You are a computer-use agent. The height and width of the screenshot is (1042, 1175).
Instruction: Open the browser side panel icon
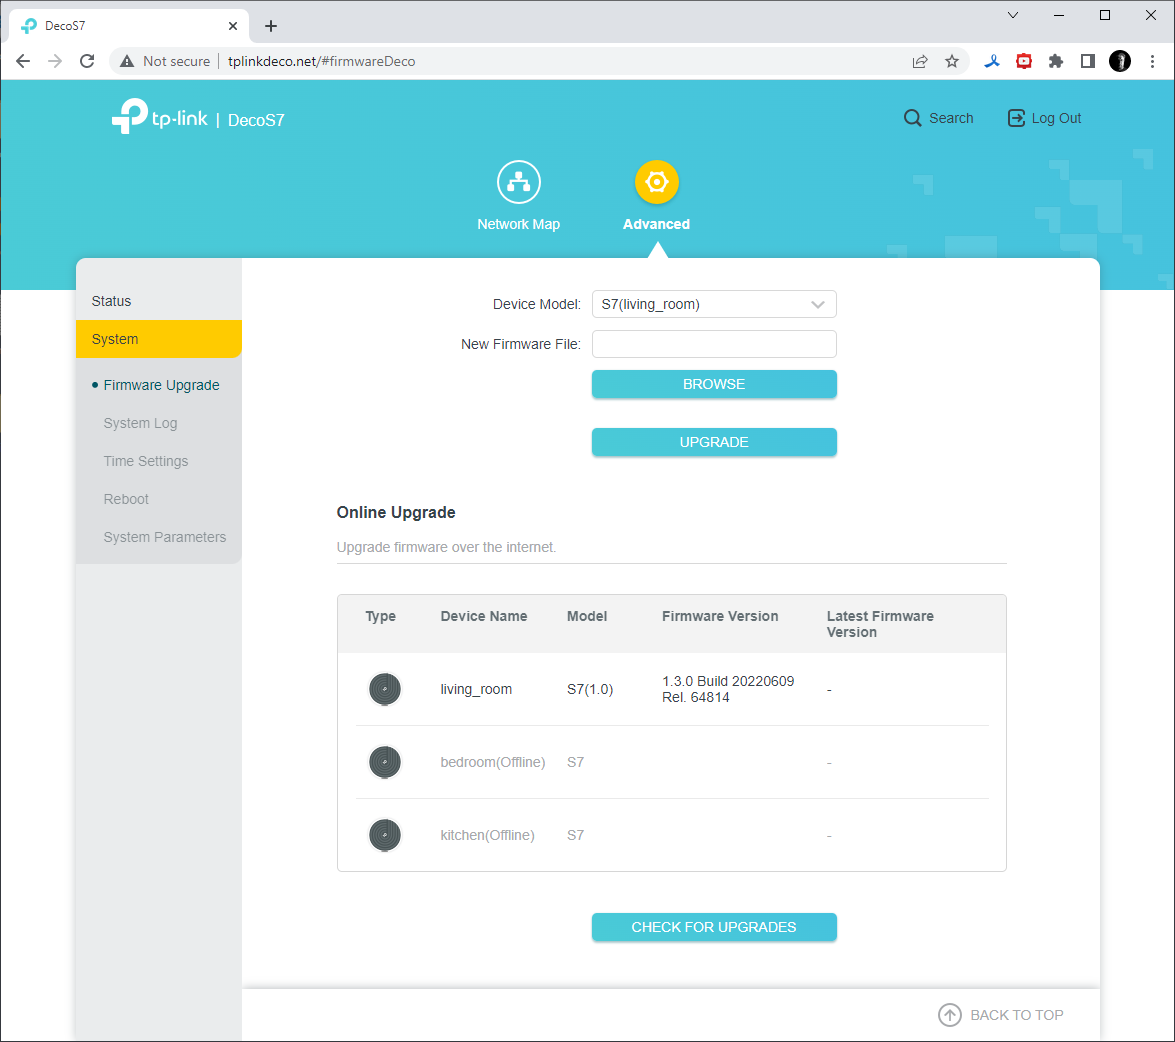pyautogui.click(x=1087, y=61)
